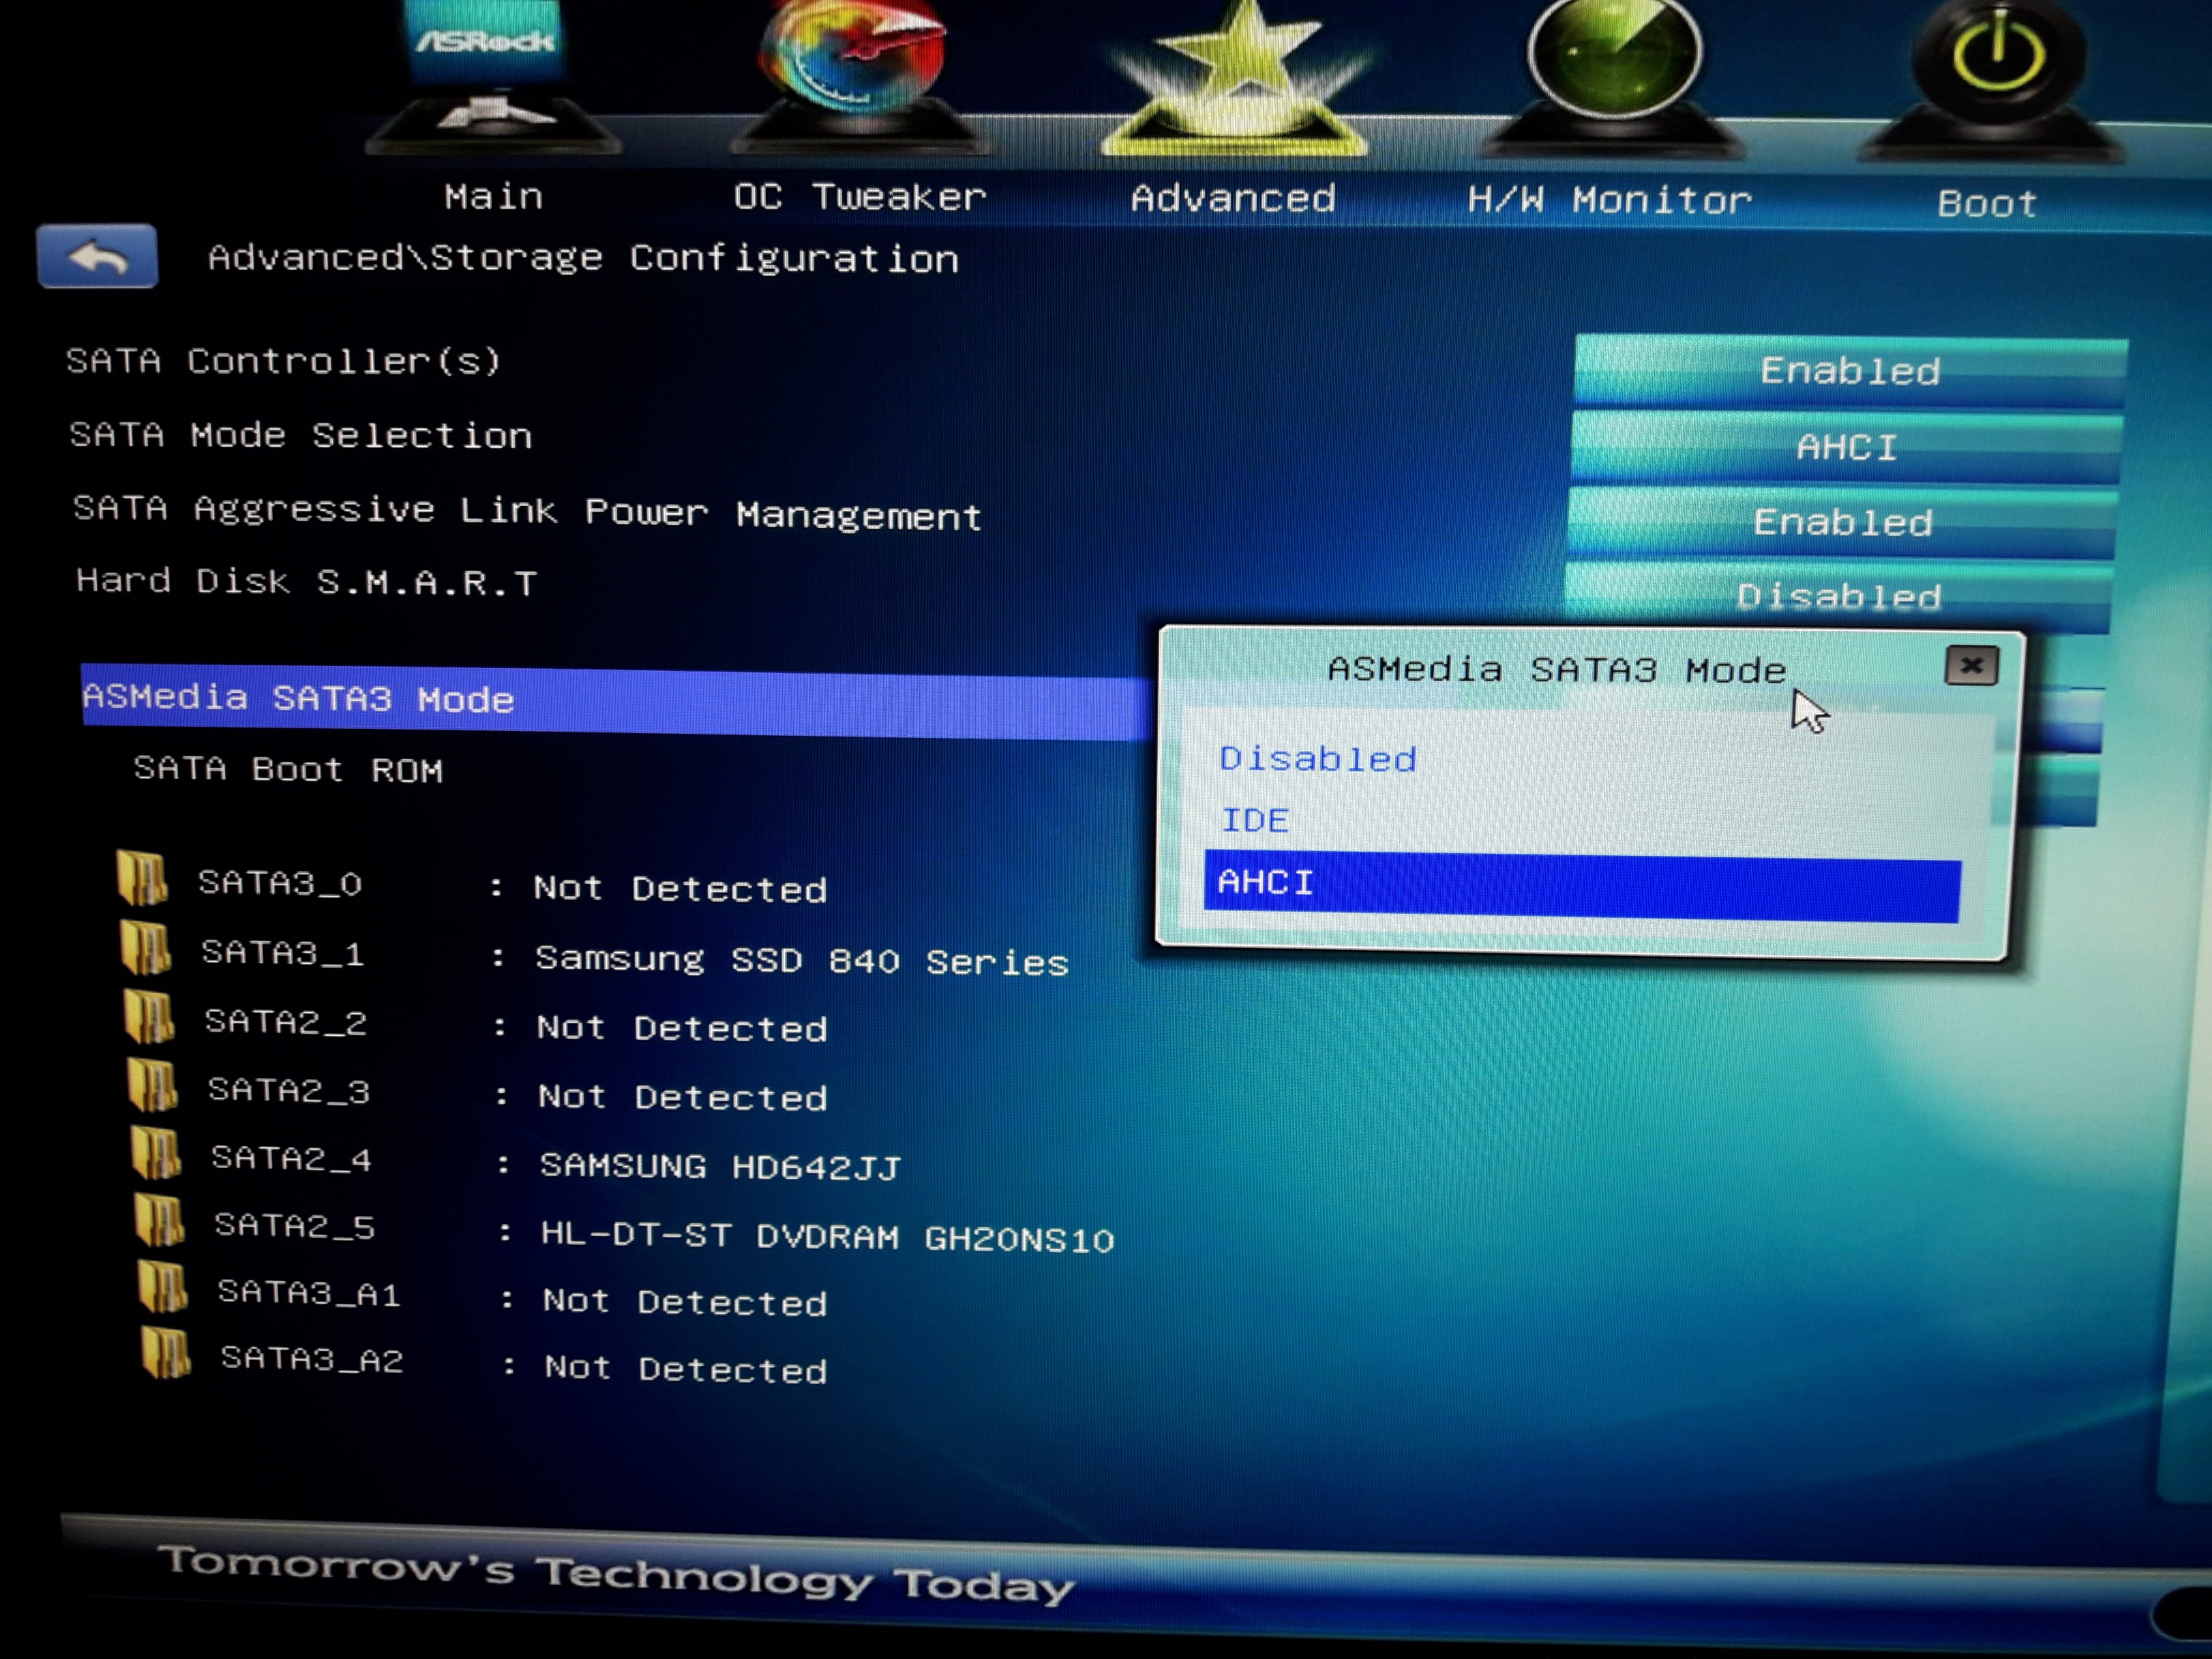
Task: Click the ASMedia SATA3 Mode popup title
Action: (x=1557, y=669)
